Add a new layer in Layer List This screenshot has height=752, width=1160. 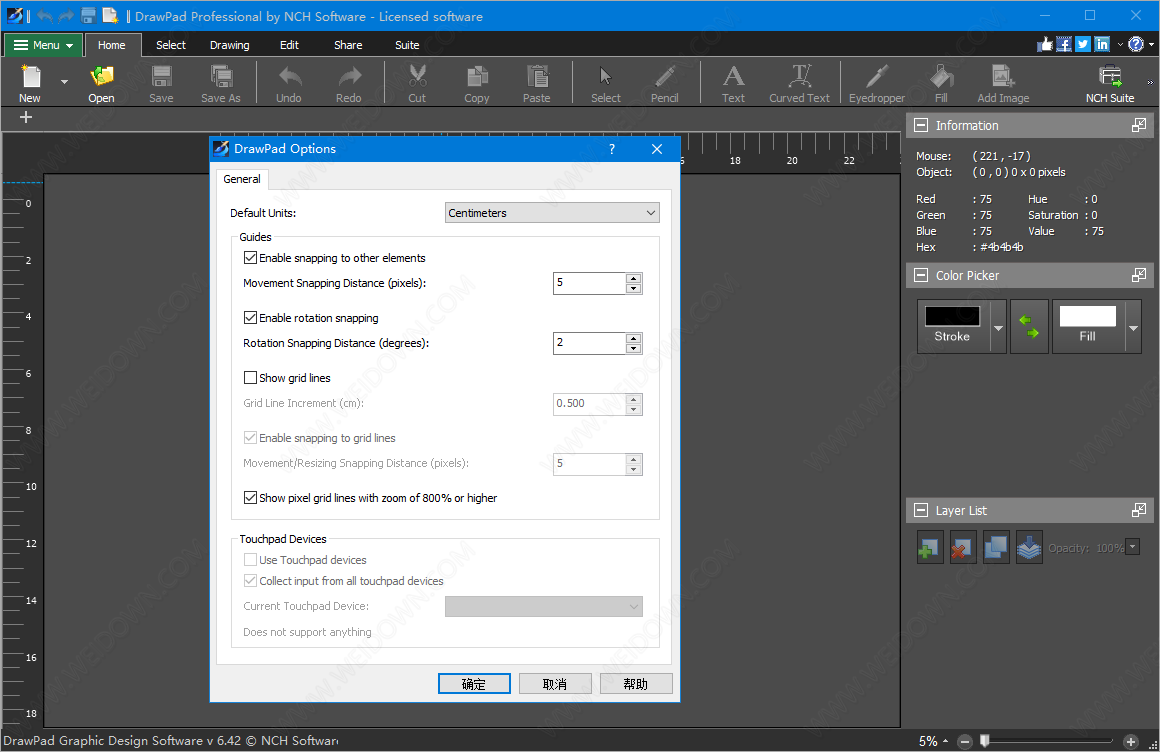pos(930,548)
